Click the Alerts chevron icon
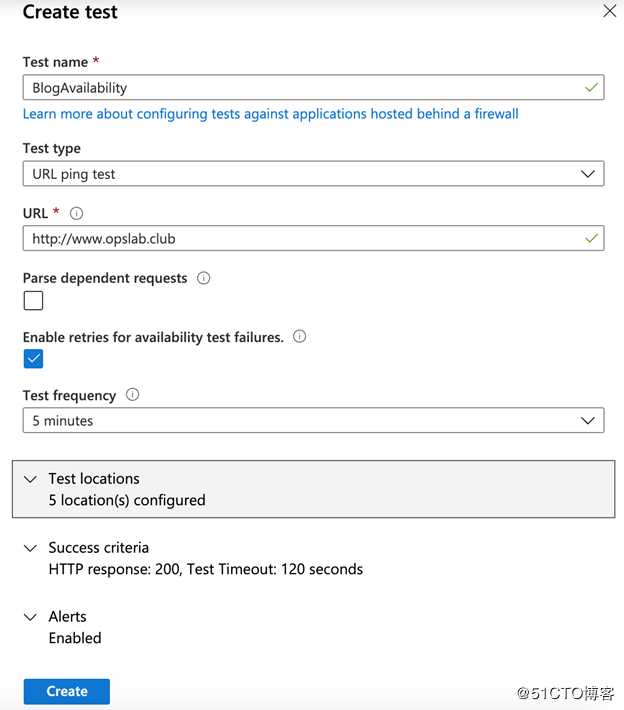The image size is (624, 710). (30, 617)
